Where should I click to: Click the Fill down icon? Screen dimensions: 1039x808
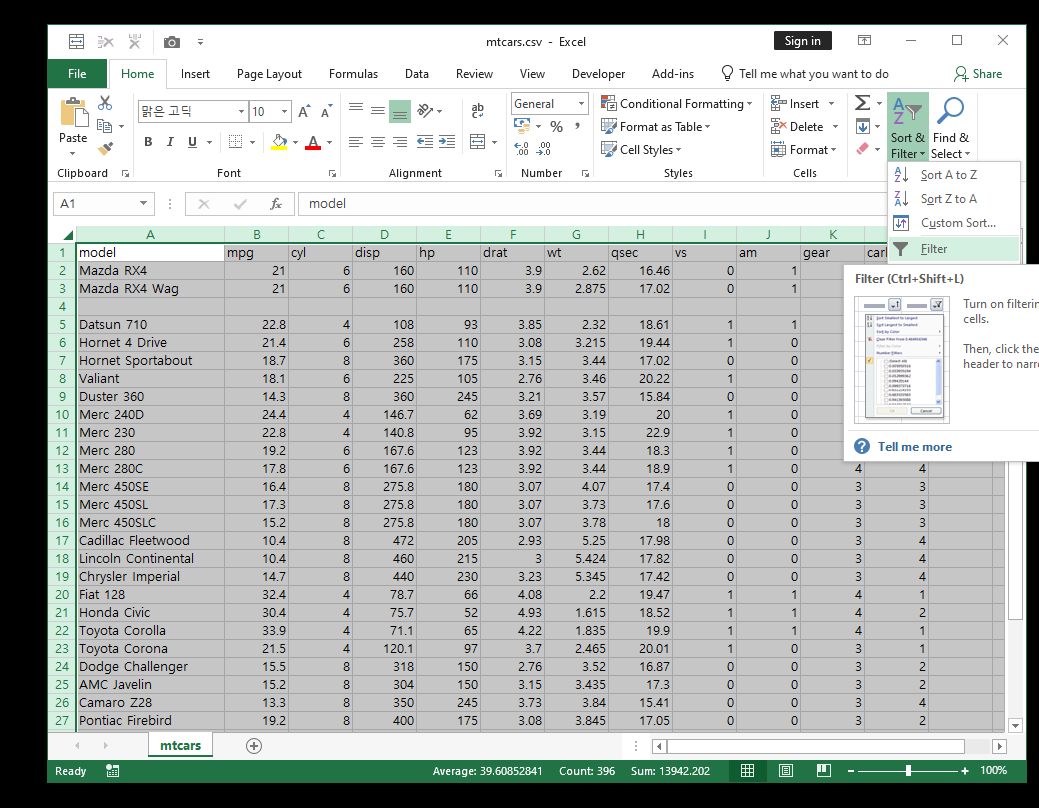863,126
